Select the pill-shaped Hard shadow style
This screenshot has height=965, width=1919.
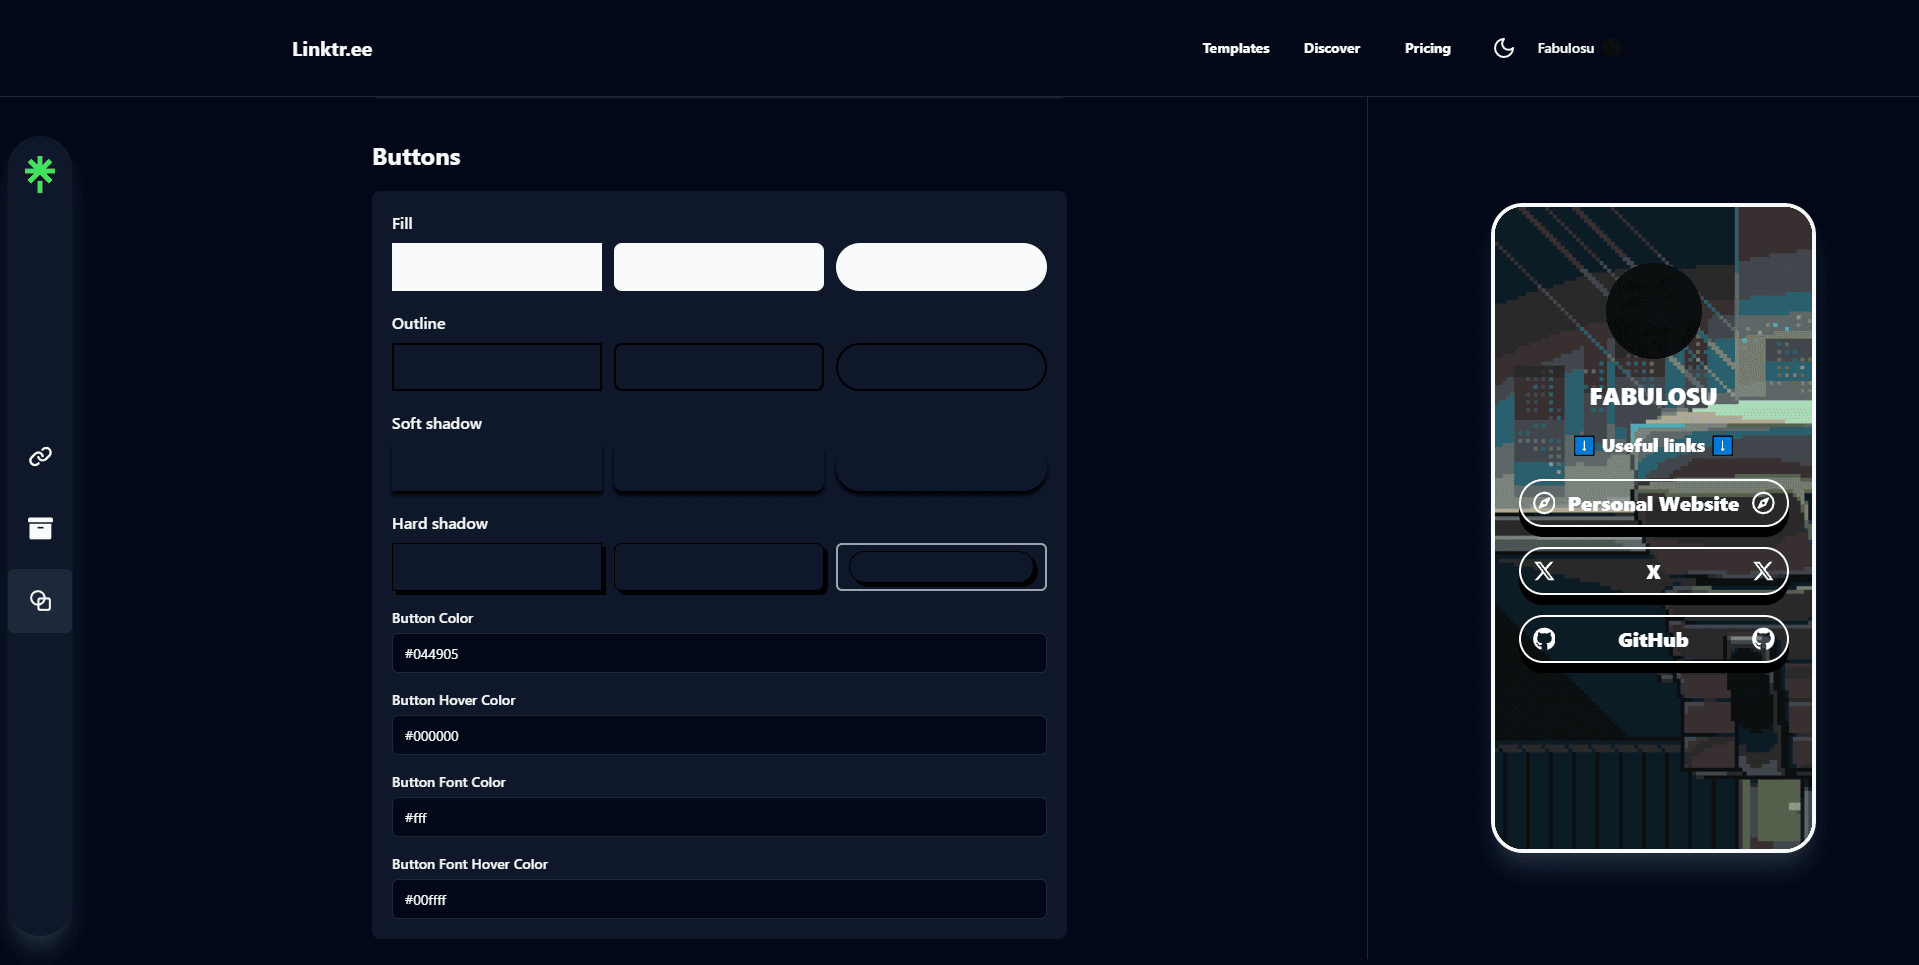coord(941,567)
